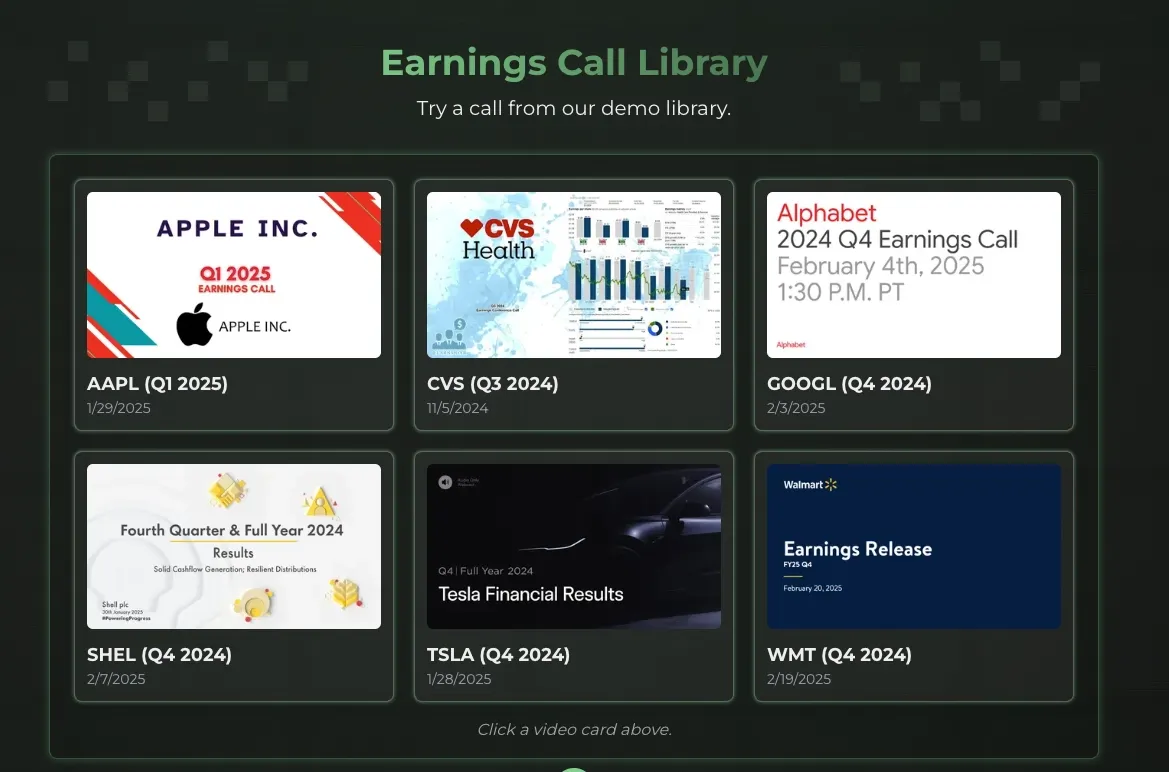Click the AAPL (Q1 2025) title label
1169x772 pixels.
click(156, 384)
